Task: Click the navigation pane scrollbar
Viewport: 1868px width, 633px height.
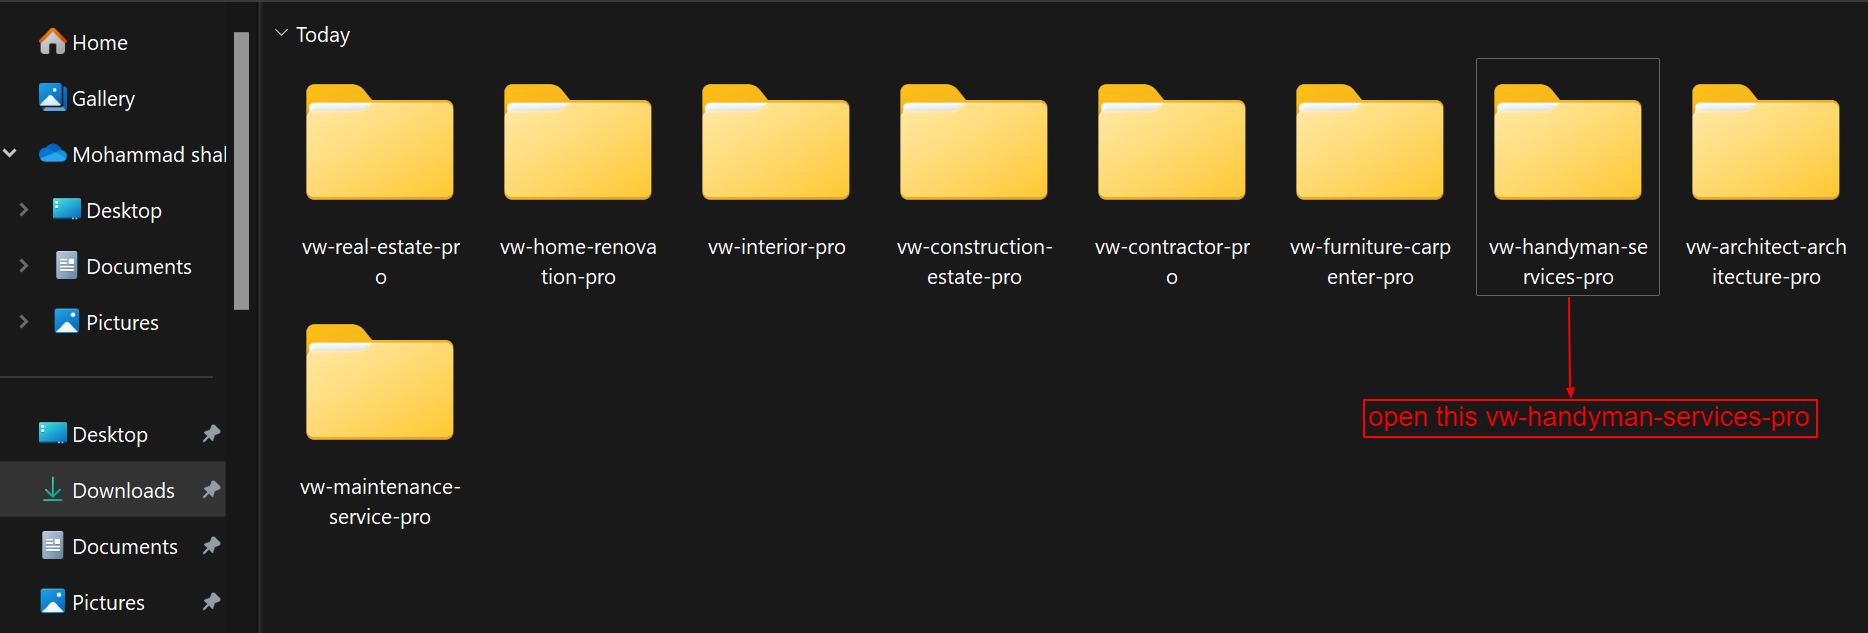Action: click(x=241, y=171)
